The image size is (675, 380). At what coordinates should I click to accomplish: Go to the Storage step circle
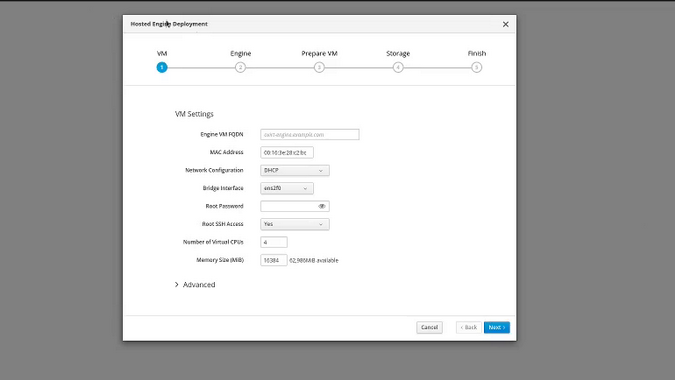pos(398,68)
